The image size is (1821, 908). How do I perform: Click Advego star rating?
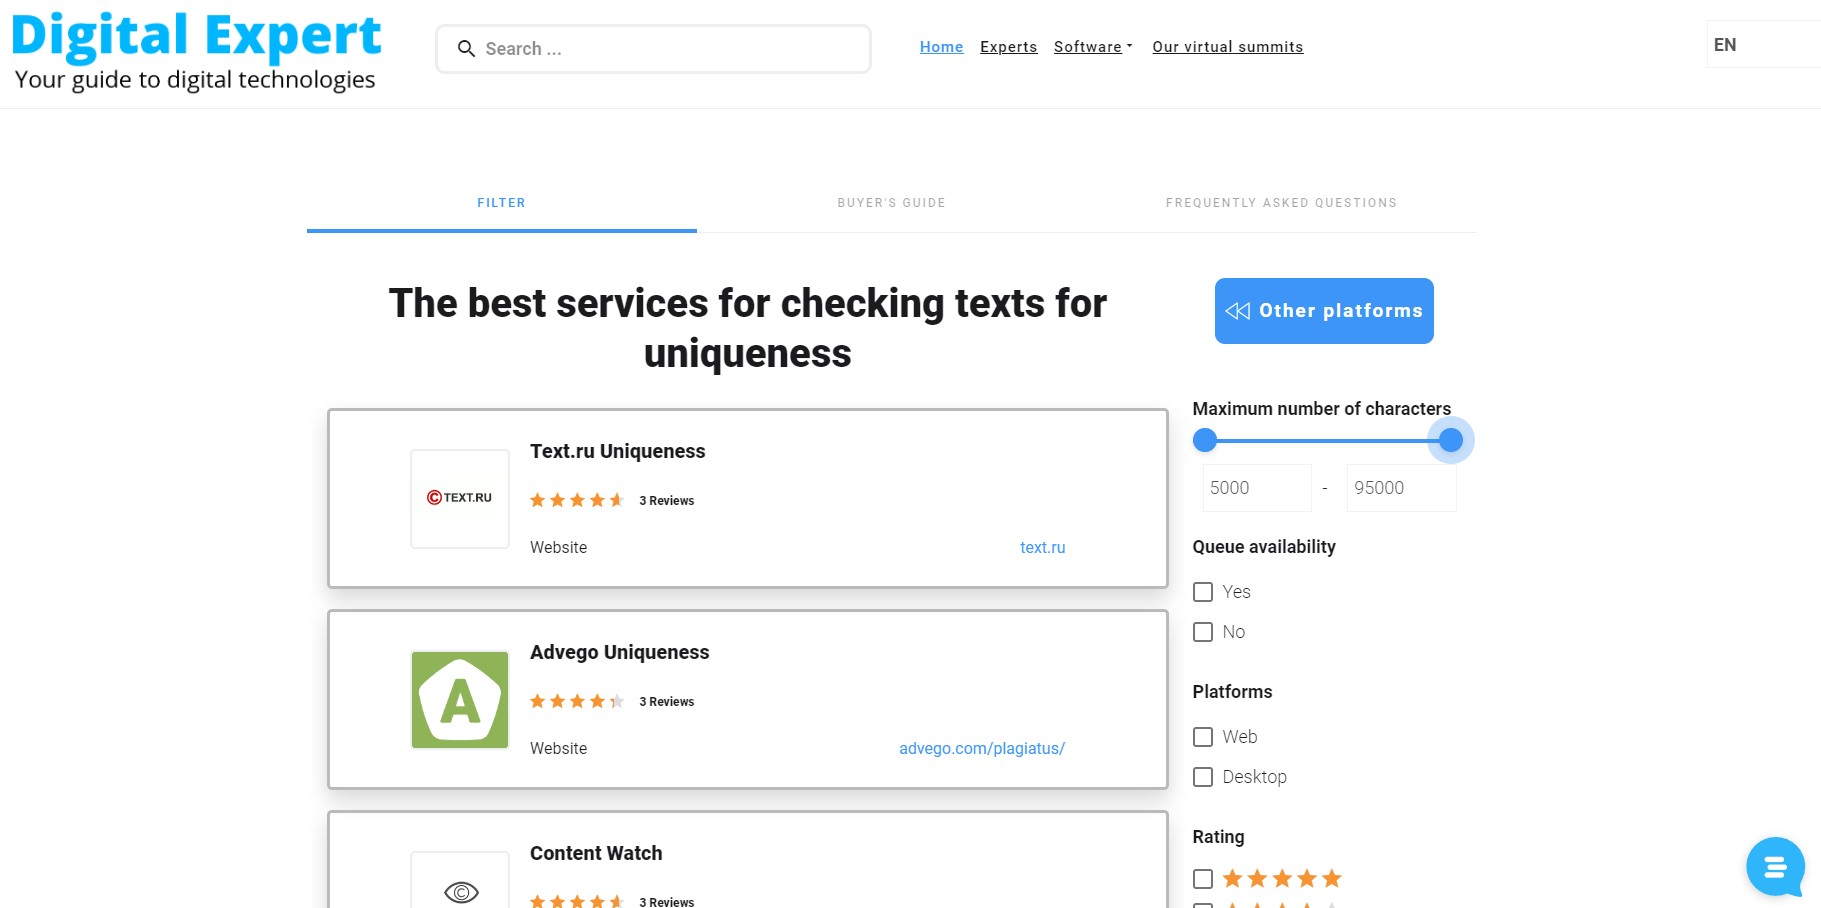(577, 701)
